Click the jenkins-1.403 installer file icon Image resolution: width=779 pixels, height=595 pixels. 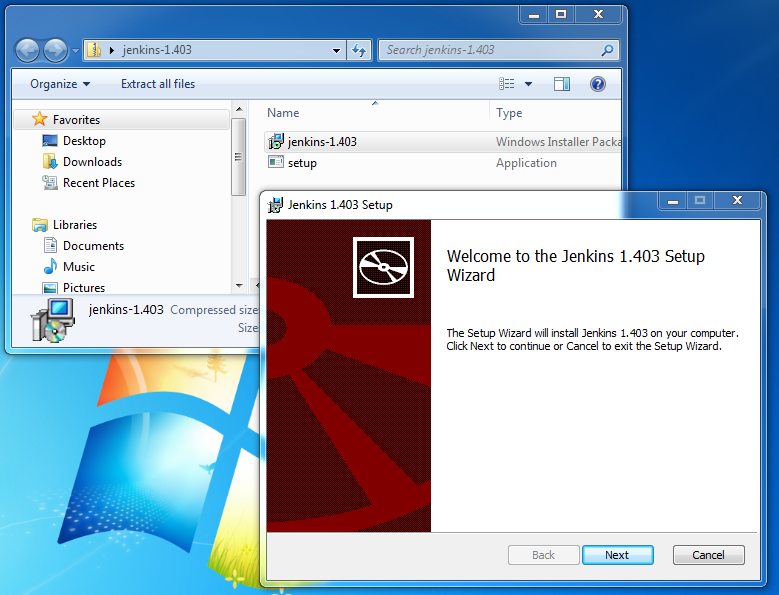[x=276, y=142]
